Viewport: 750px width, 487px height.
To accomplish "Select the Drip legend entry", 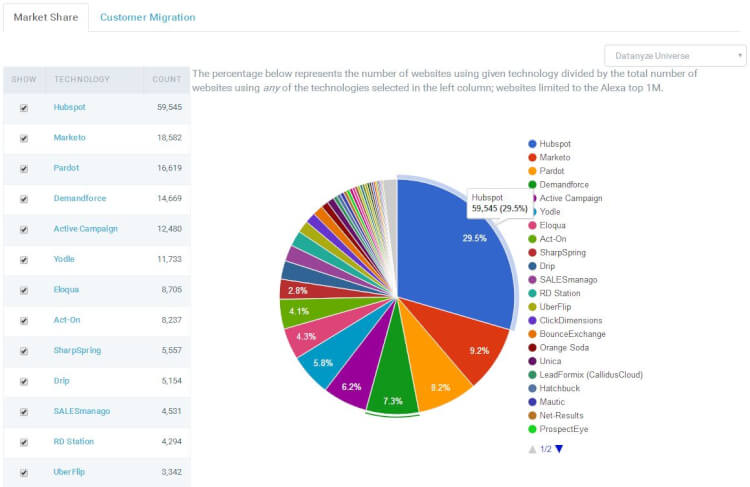I will pyautogui.click(x=542, y=266).
